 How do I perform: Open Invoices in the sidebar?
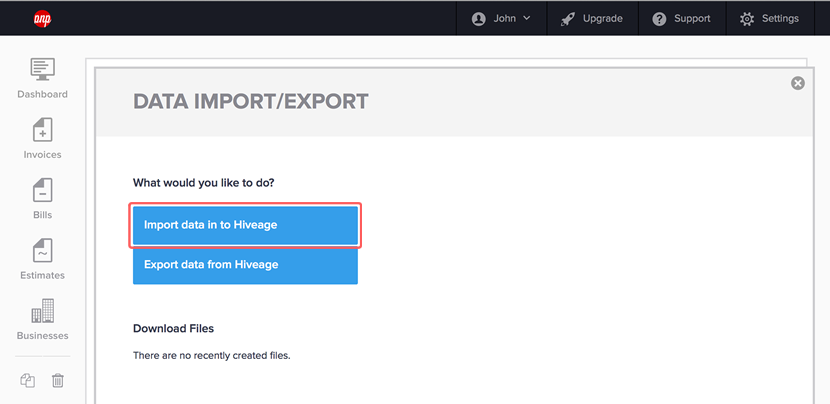coord(42,139)
